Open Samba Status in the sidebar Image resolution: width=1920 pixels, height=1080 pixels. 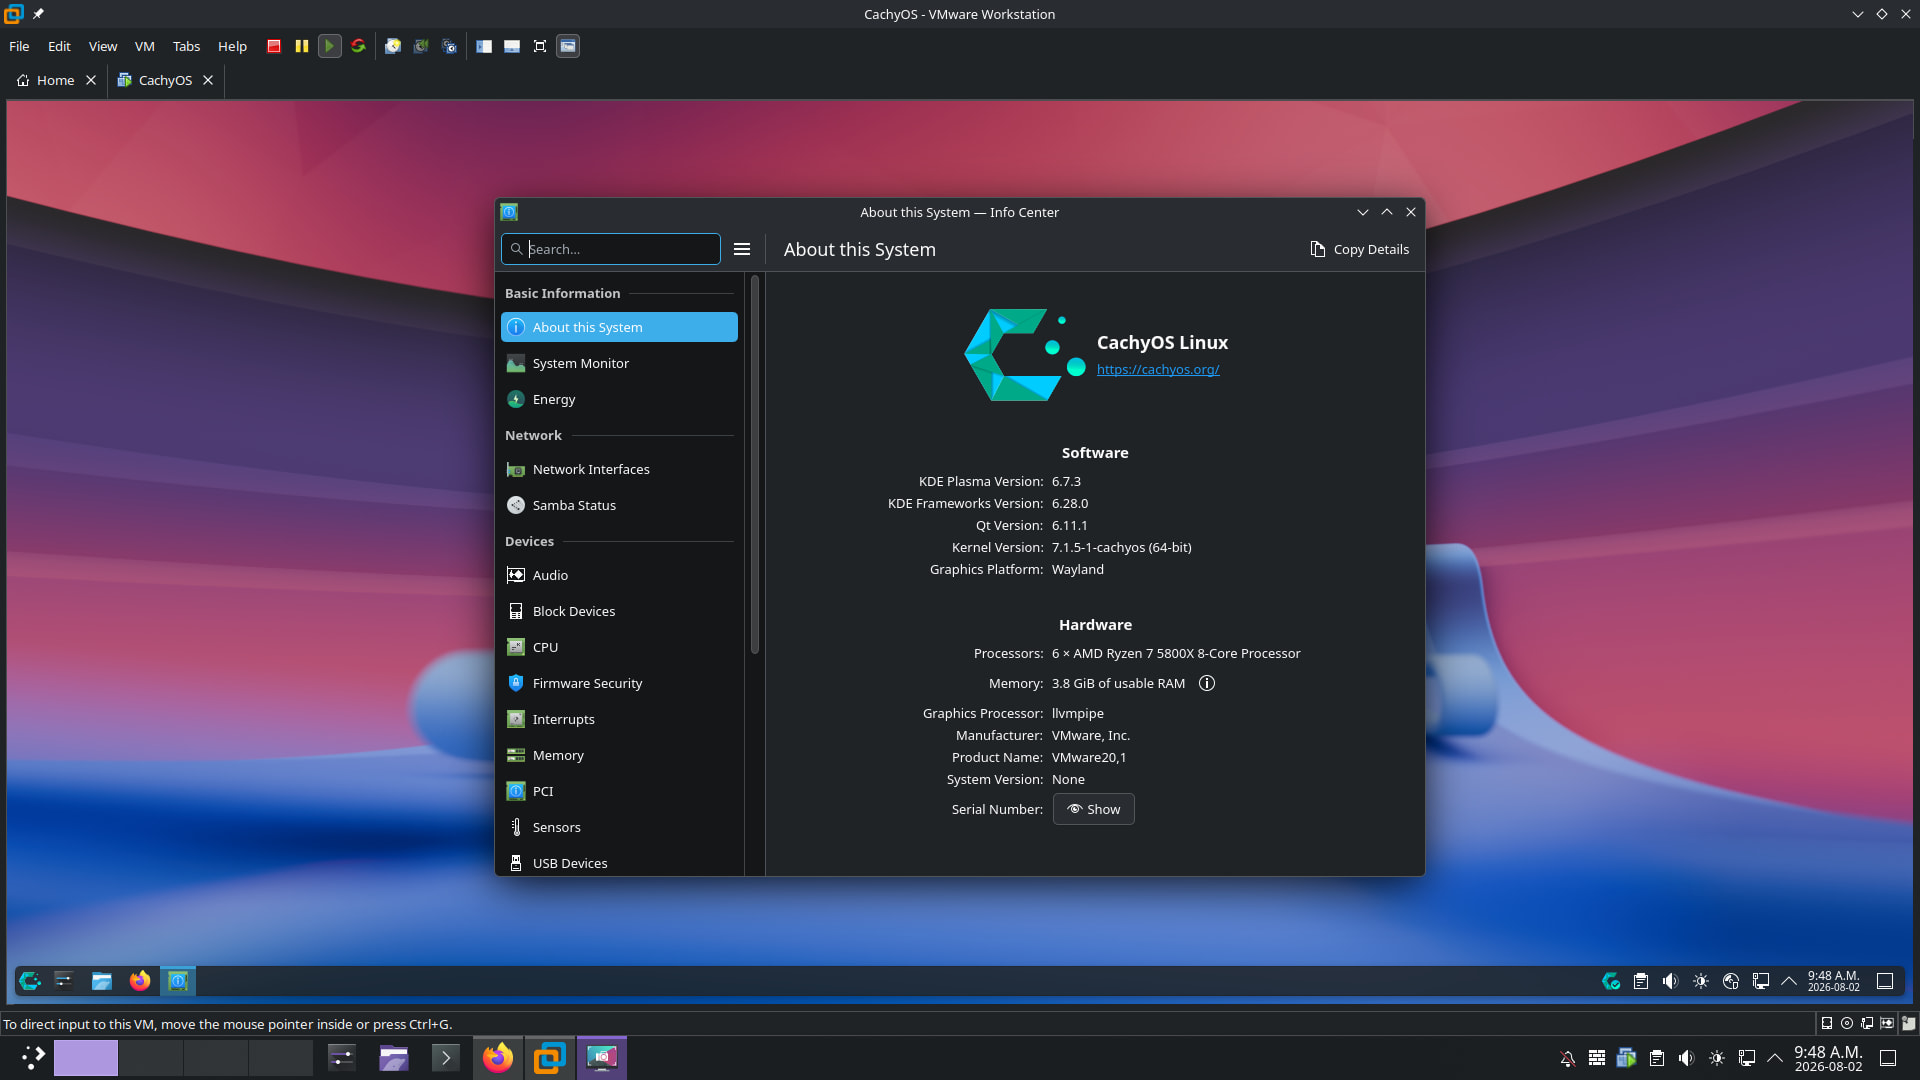(x=619, y=505)
